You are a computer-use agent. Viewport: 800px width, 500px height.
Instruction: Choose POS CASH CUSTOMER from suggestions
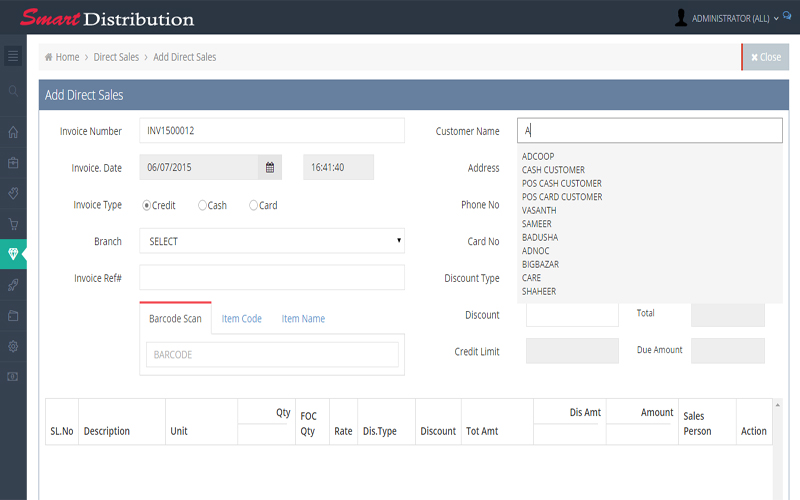coord(561,184)
